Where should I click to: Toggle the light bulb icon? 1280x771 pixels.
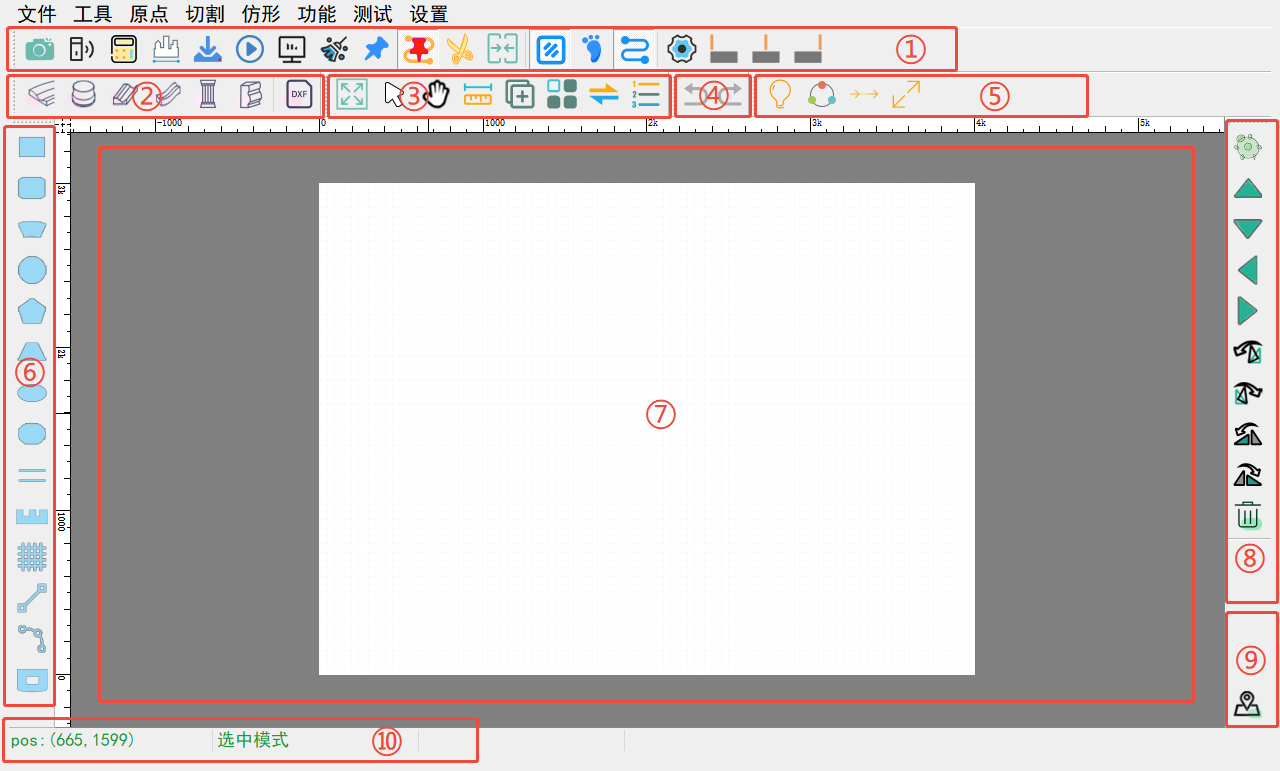click(780, 94)
